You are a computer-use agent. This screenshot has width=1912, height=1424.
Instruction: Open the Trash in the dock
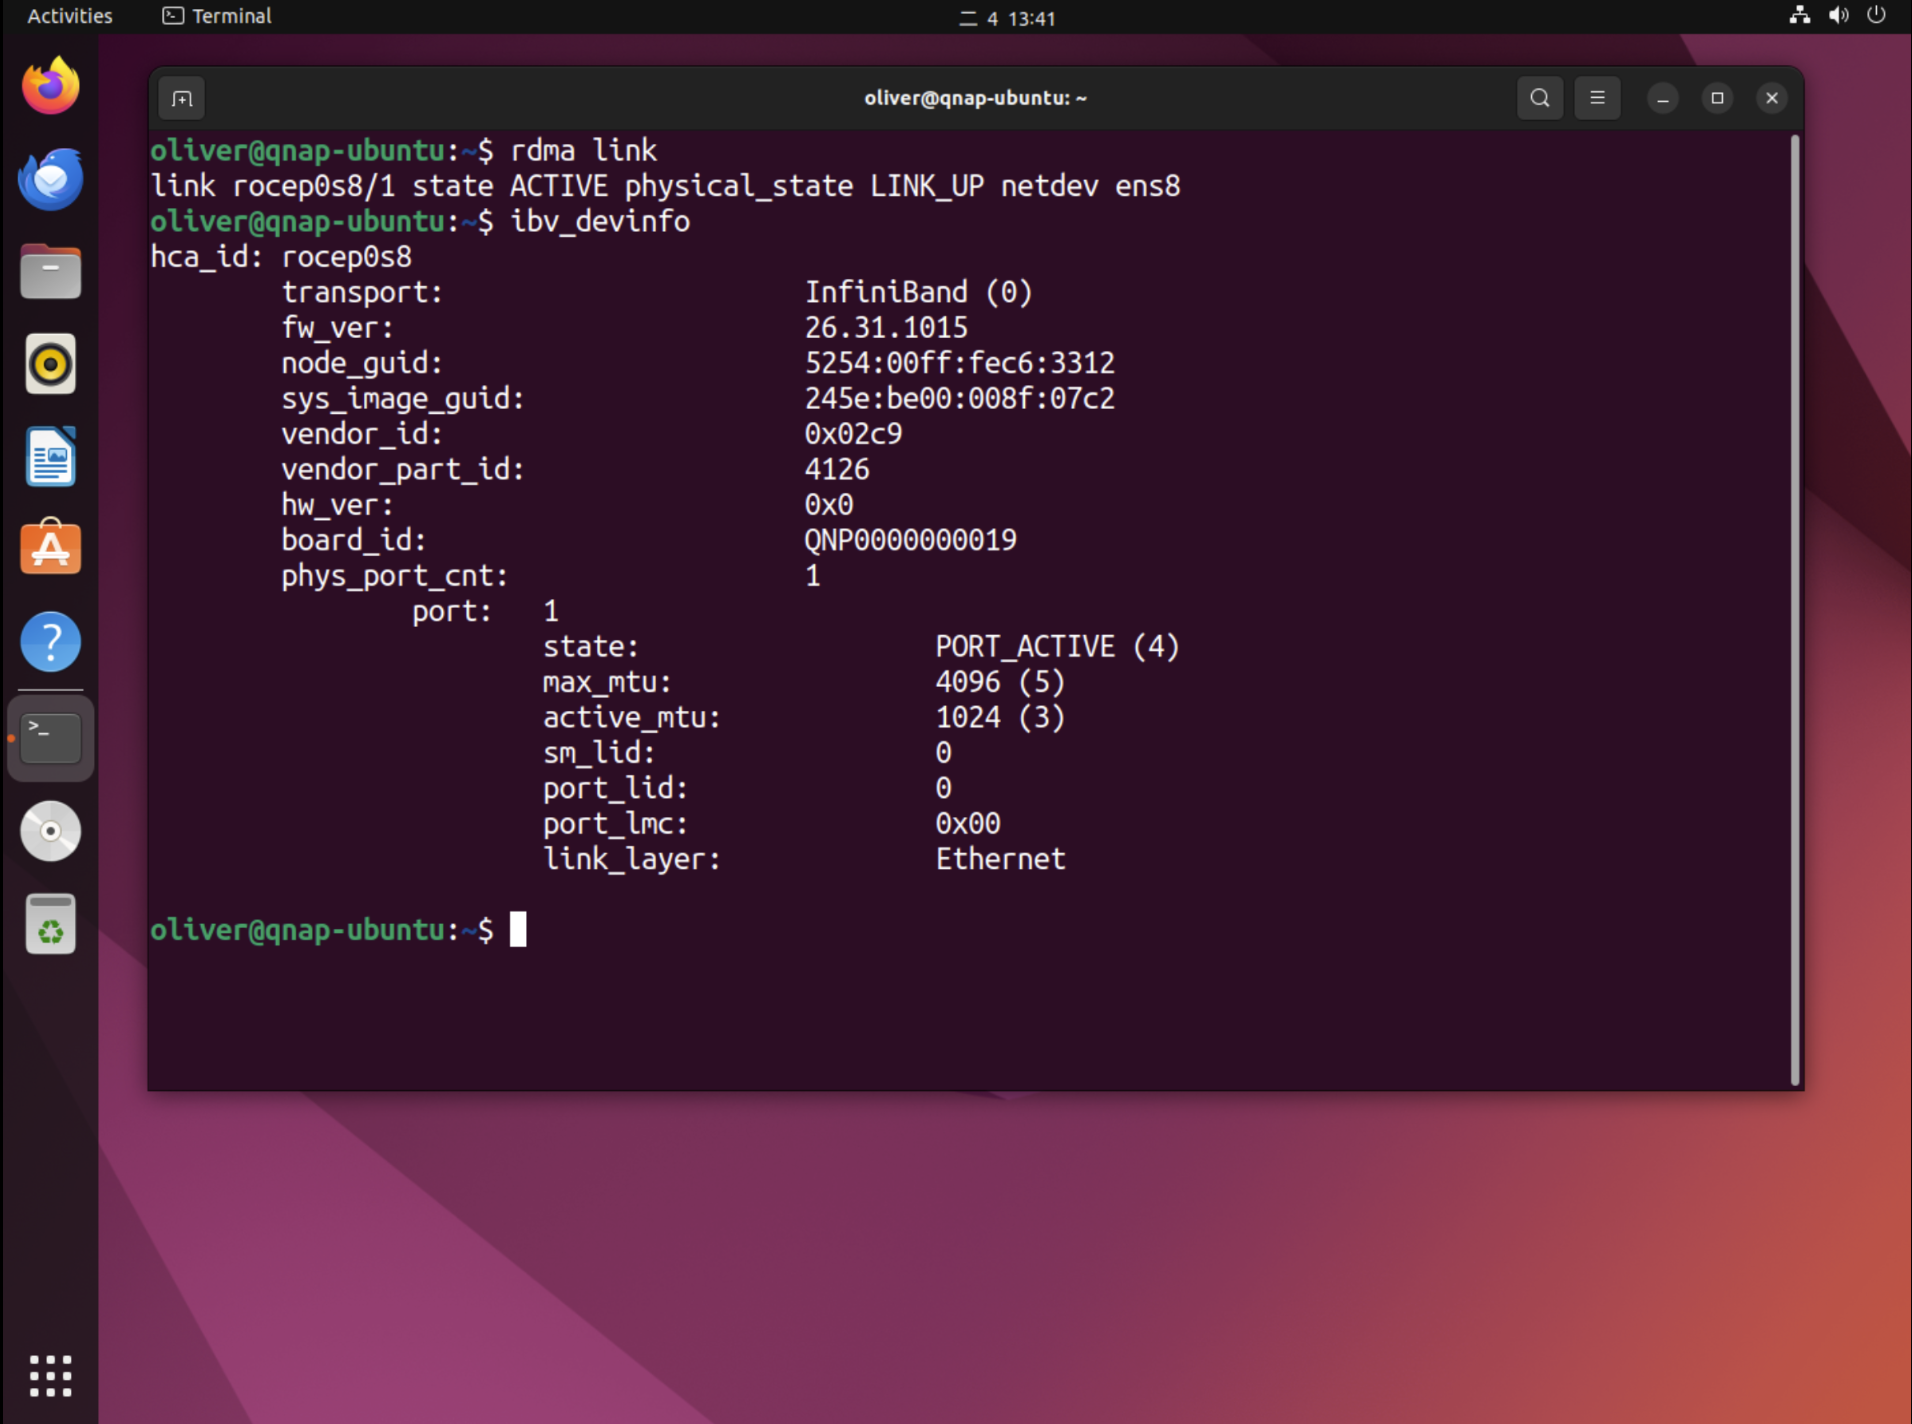(x=50, y=923)
